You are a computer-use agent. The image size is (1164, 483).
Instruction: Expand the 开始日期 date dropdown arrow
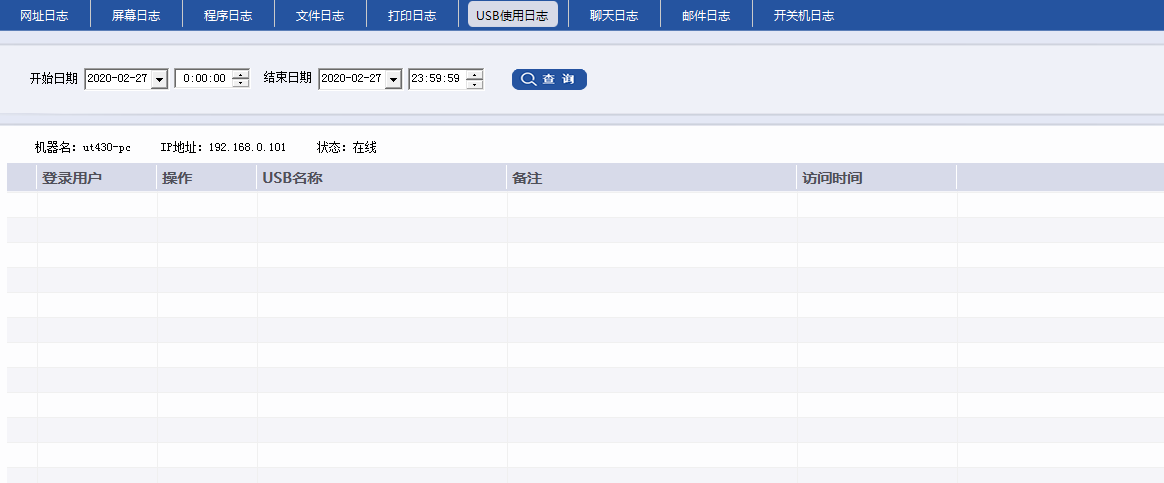click(x=159, y=79)
